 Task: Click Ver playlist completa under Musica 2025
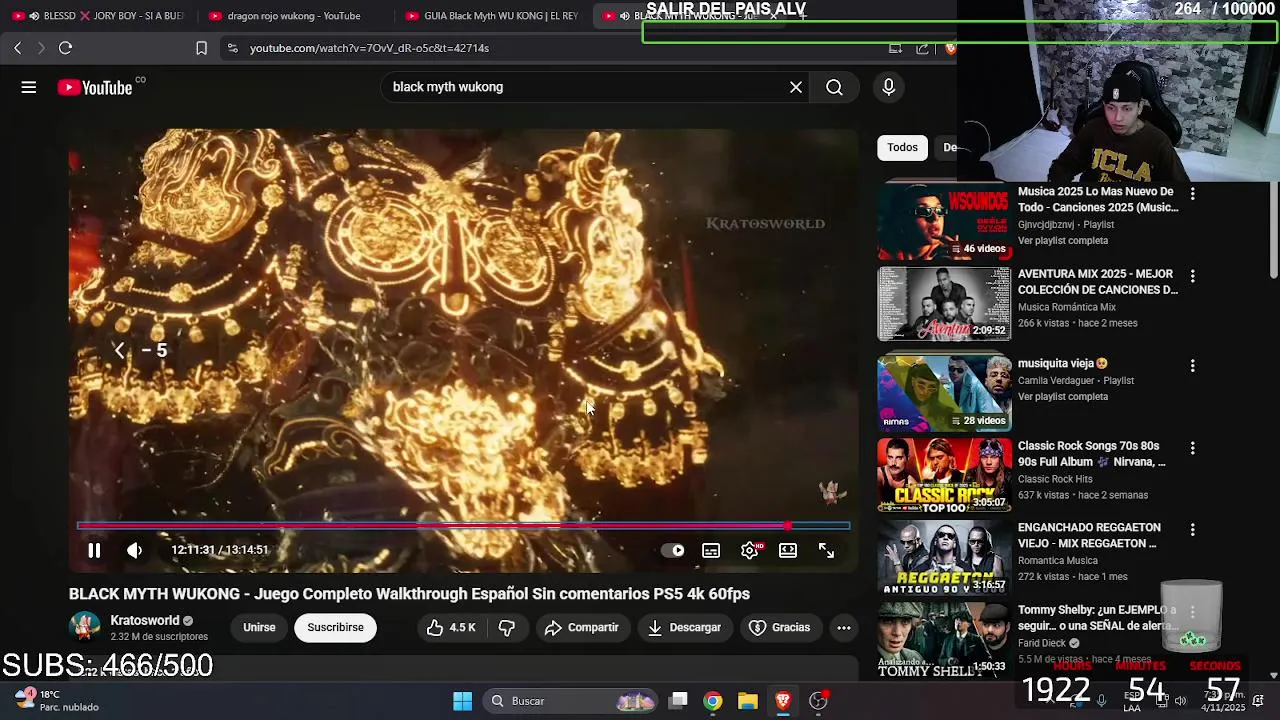click(1063, 241)
